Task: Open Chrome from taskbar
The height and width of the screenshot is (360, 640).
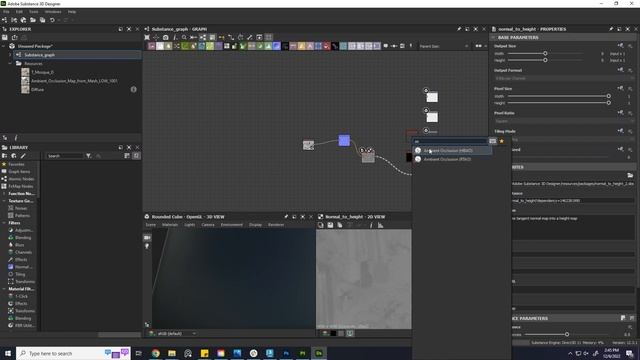Action: point(156,353)
